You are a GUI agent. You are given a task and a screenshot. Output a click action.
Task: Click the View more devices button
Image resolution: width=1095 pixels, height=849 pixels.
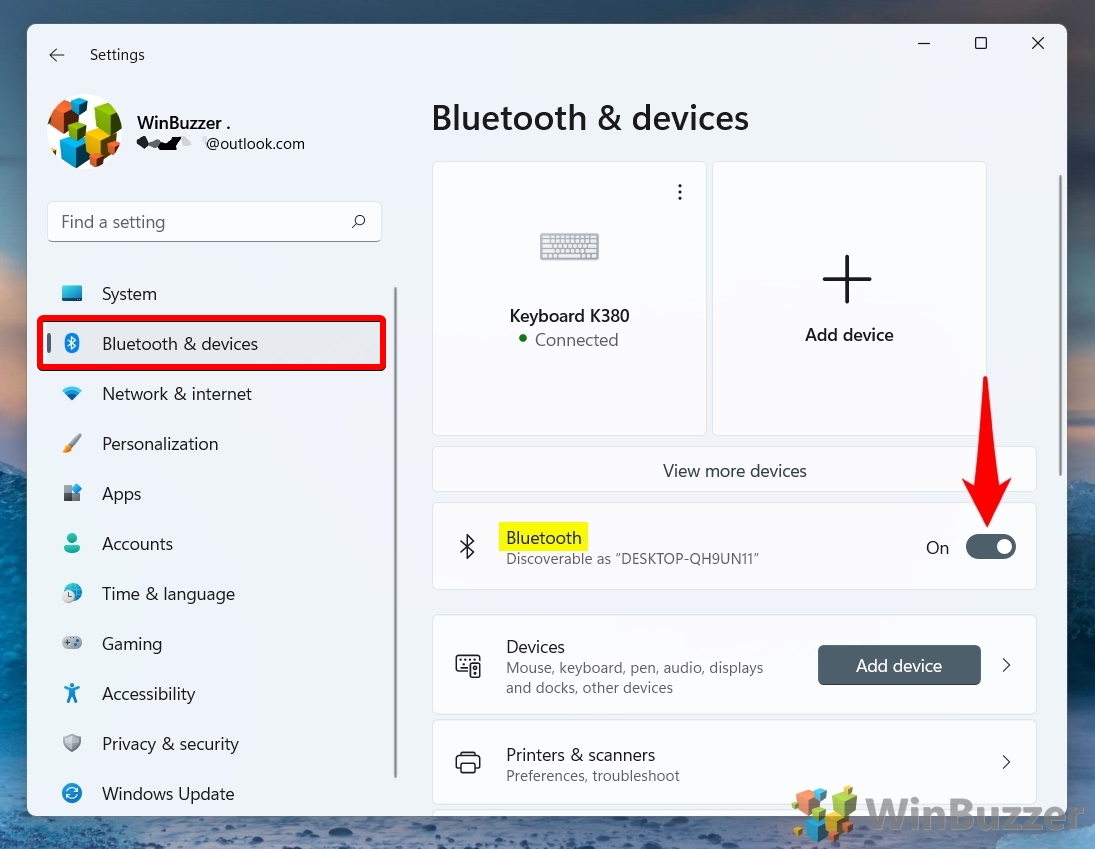point(734,470)
